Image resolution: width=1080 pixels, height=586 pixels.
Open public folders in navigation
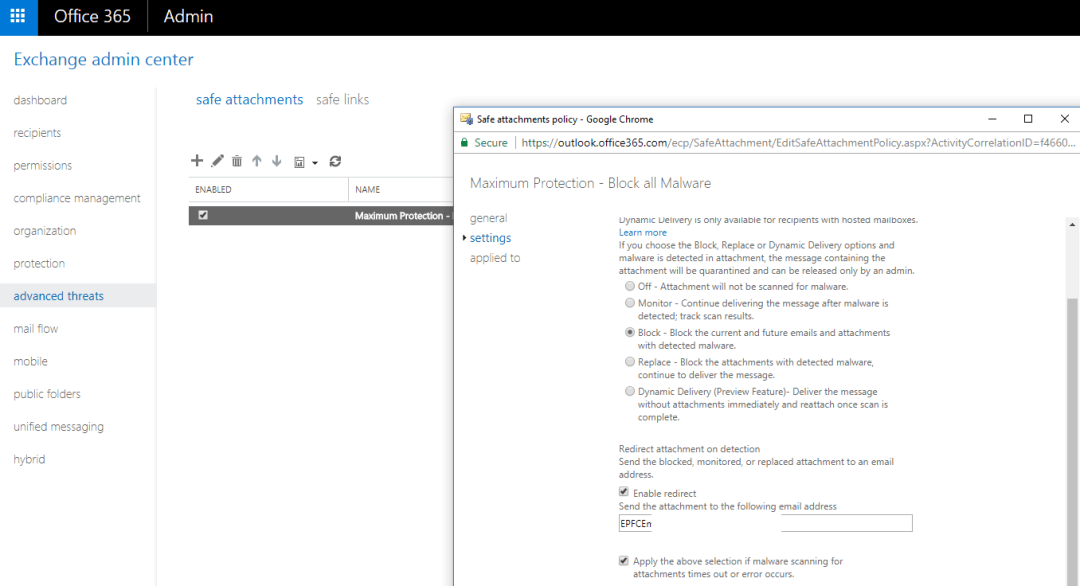47,394
